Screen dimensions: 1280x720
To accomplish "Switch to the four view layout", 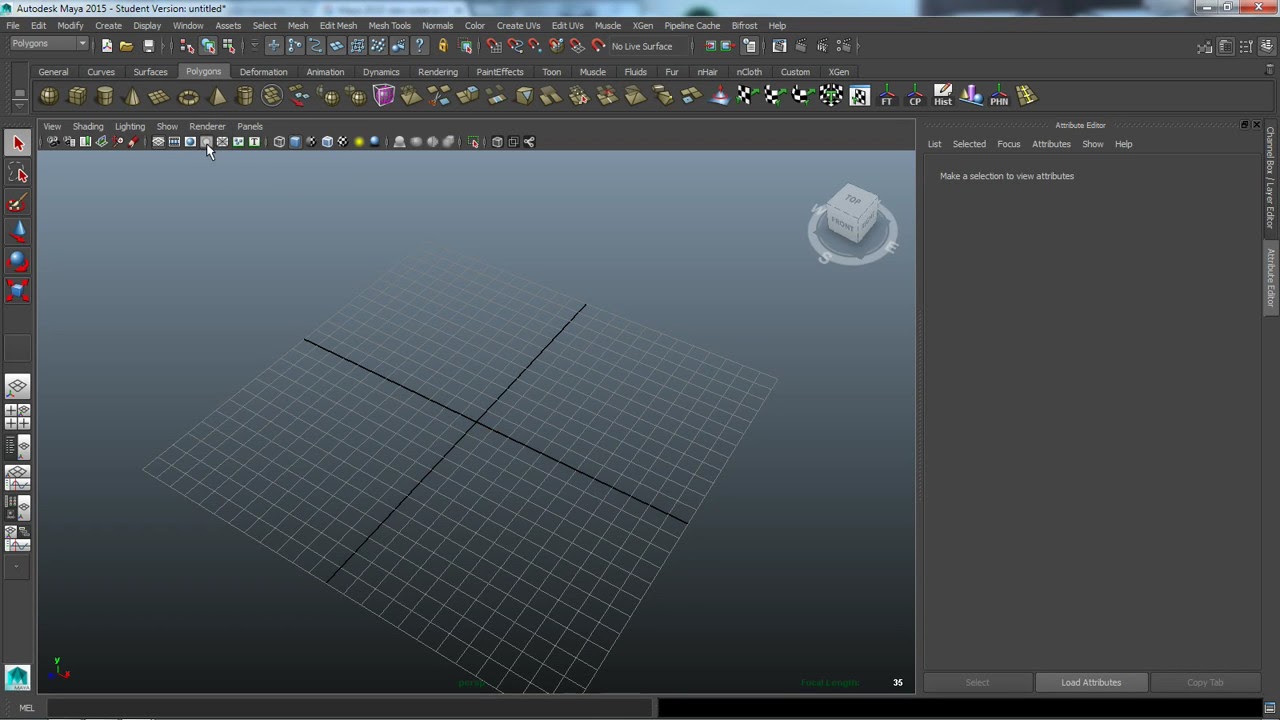I will 17,417.
